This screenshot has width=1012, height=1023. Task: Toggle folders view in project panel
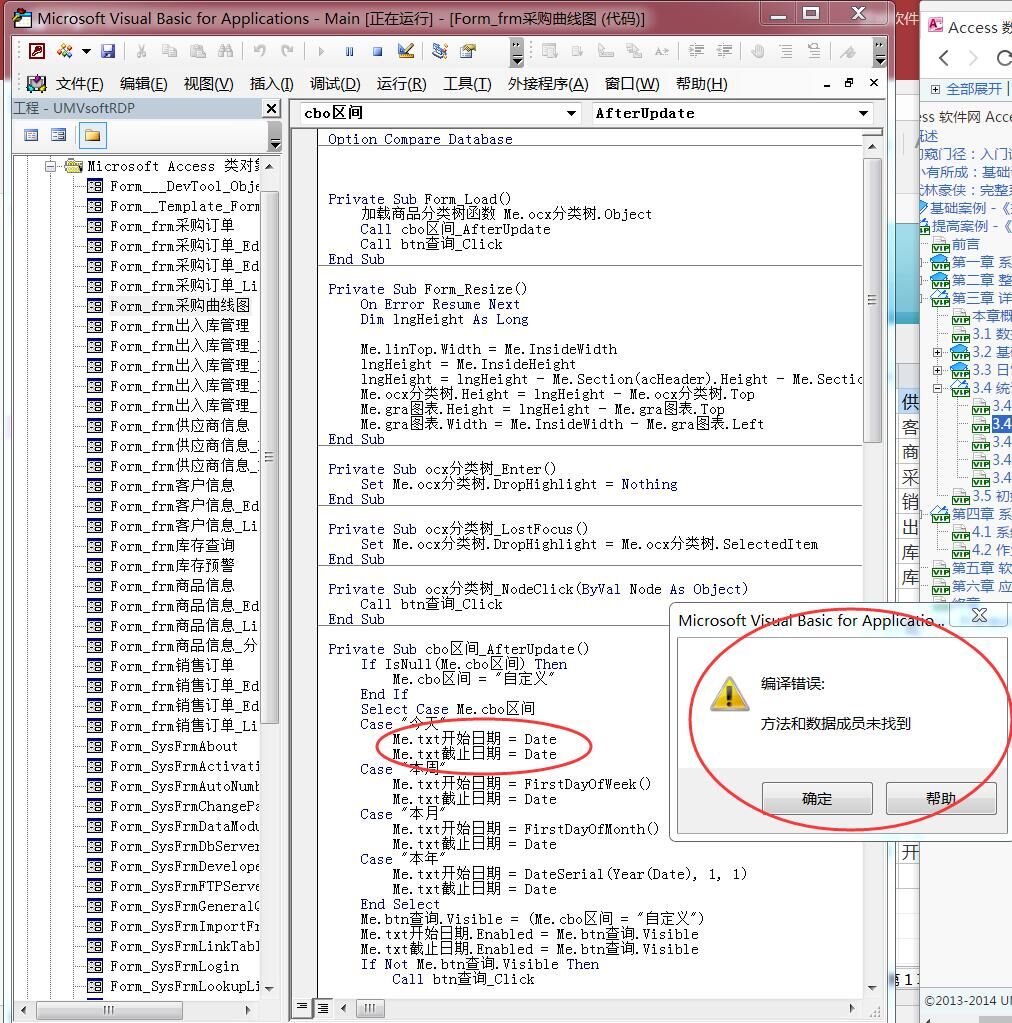pos(92,135)
